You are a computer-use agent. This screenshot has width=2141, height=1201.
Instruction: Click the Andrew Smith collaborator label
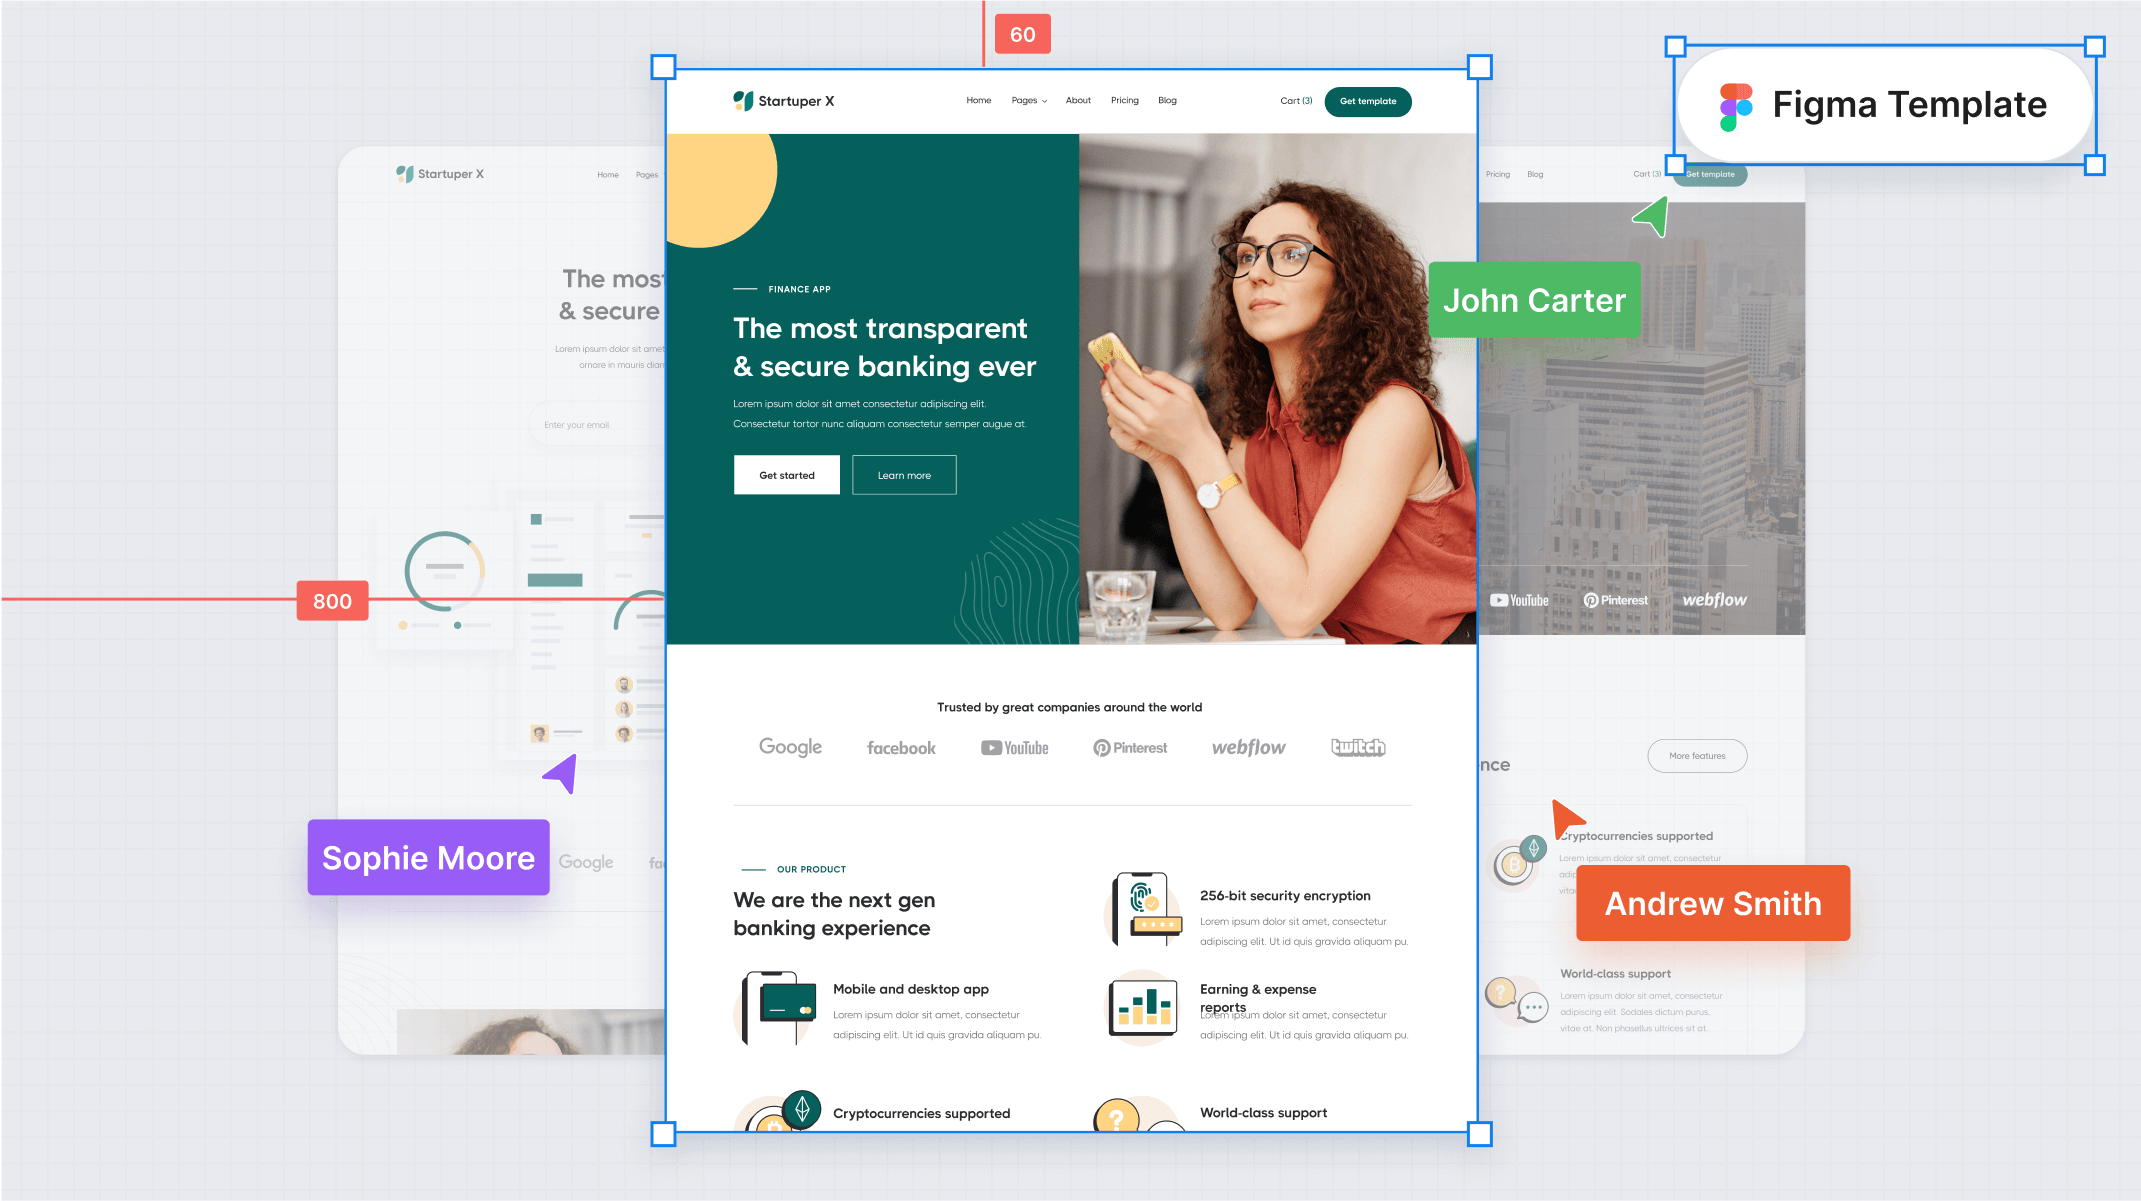coord(1712,903)
